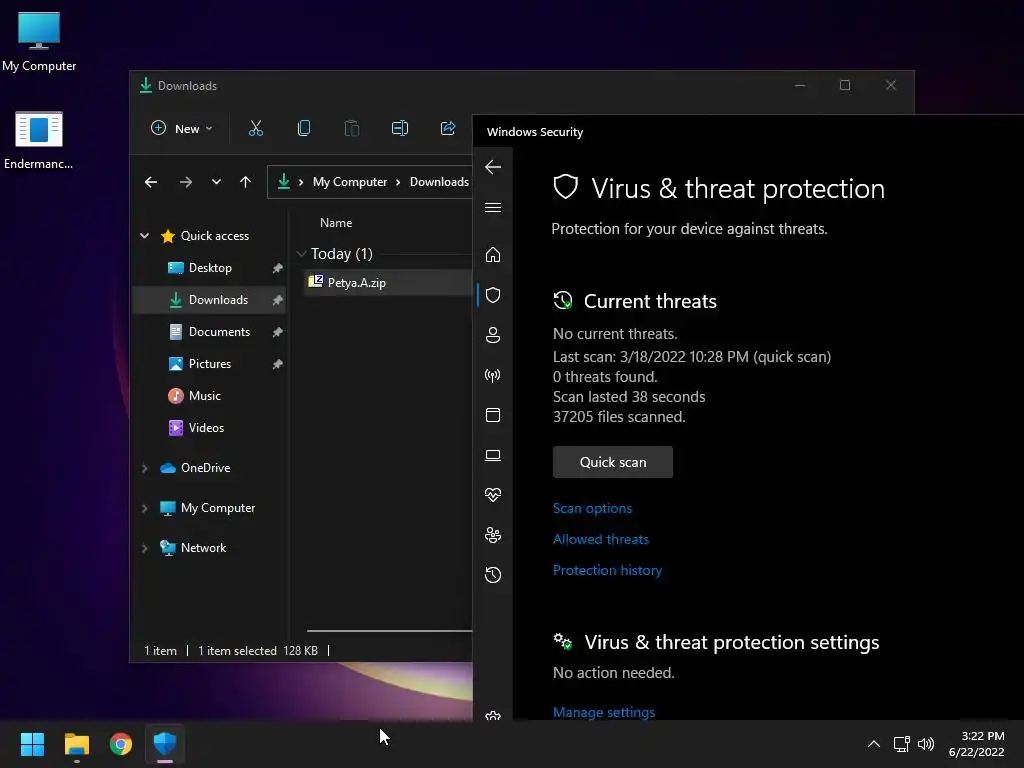Open Device performance & health heart icon
This screenshot has width=1024, height=768.
[x=493, y=495]
